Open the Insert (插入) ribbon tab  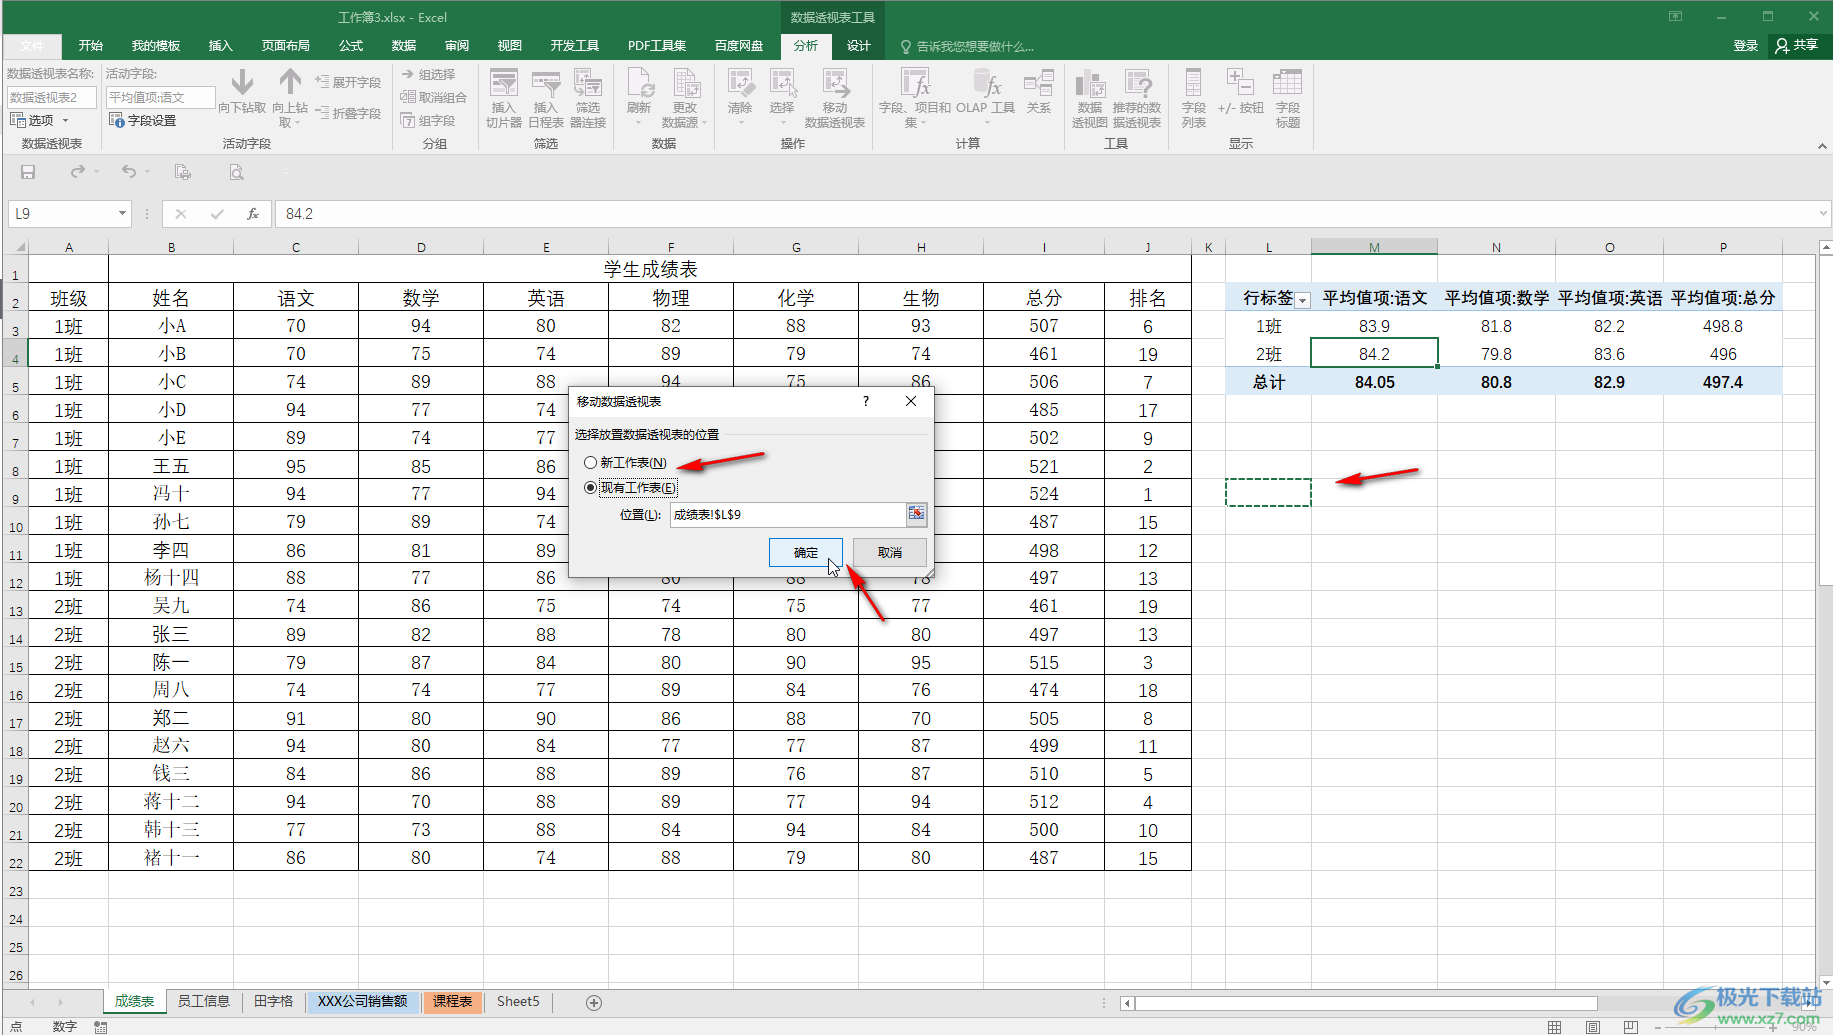click(220, 46)
